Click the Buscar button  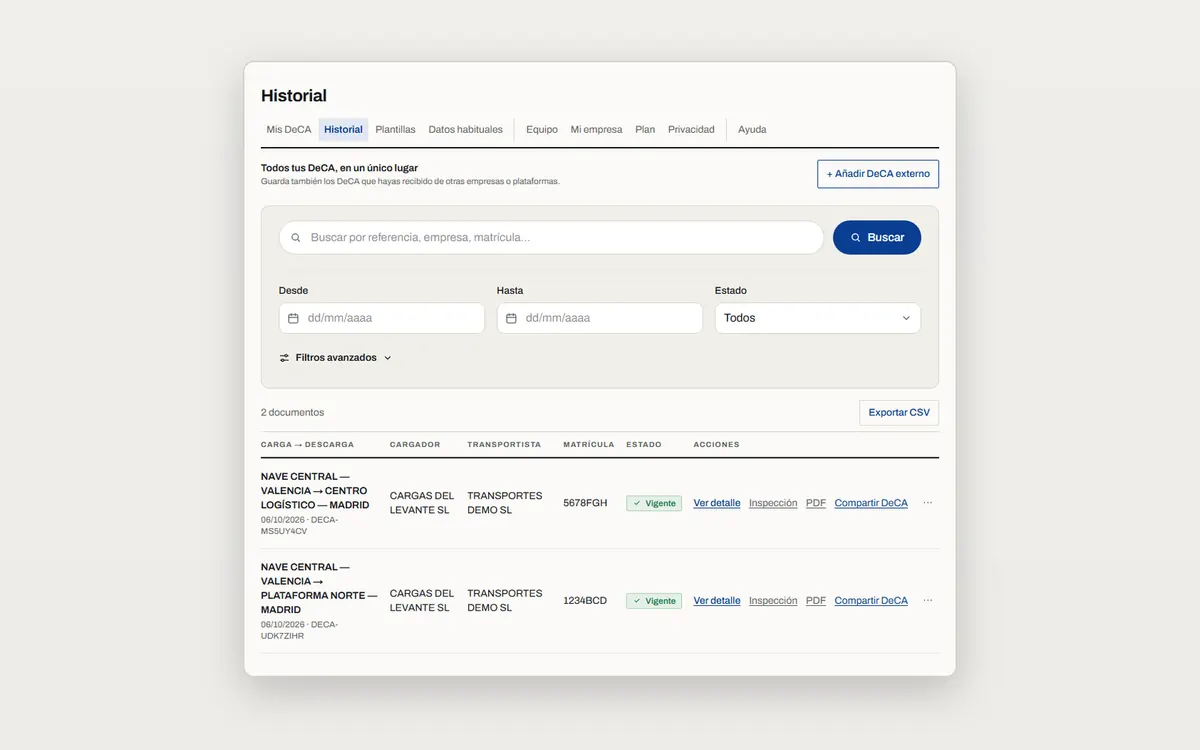pos(877,238)
